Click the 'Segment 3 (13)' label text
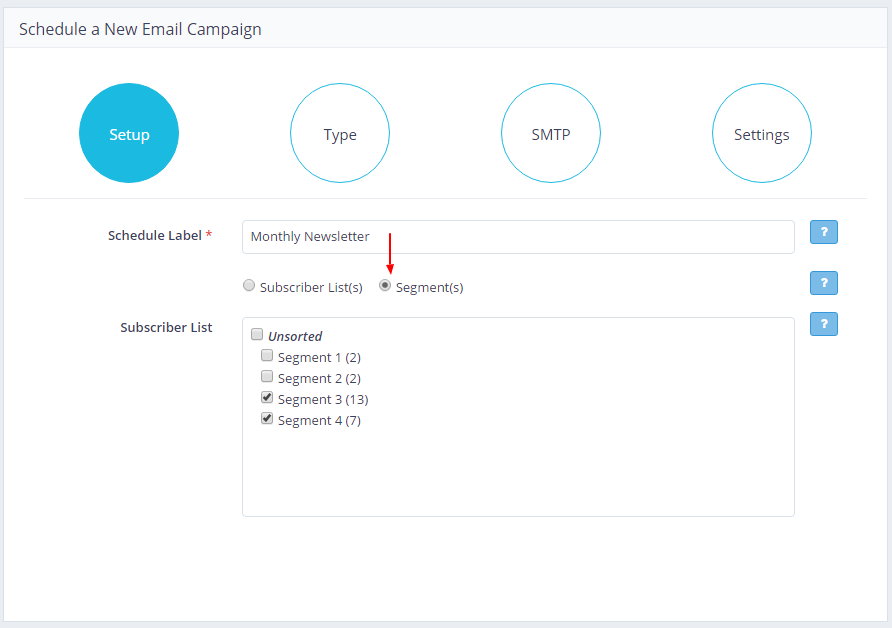The width and height of the screenshot is (892, 628). click(323, 400)
